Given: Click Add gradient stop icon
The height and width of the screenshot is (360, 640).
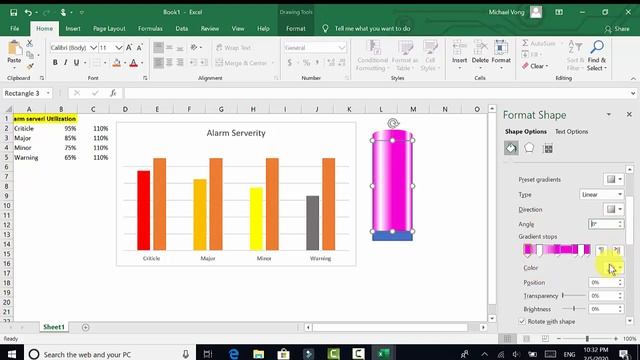Looking at the screenshot, I should pos(601,250).
